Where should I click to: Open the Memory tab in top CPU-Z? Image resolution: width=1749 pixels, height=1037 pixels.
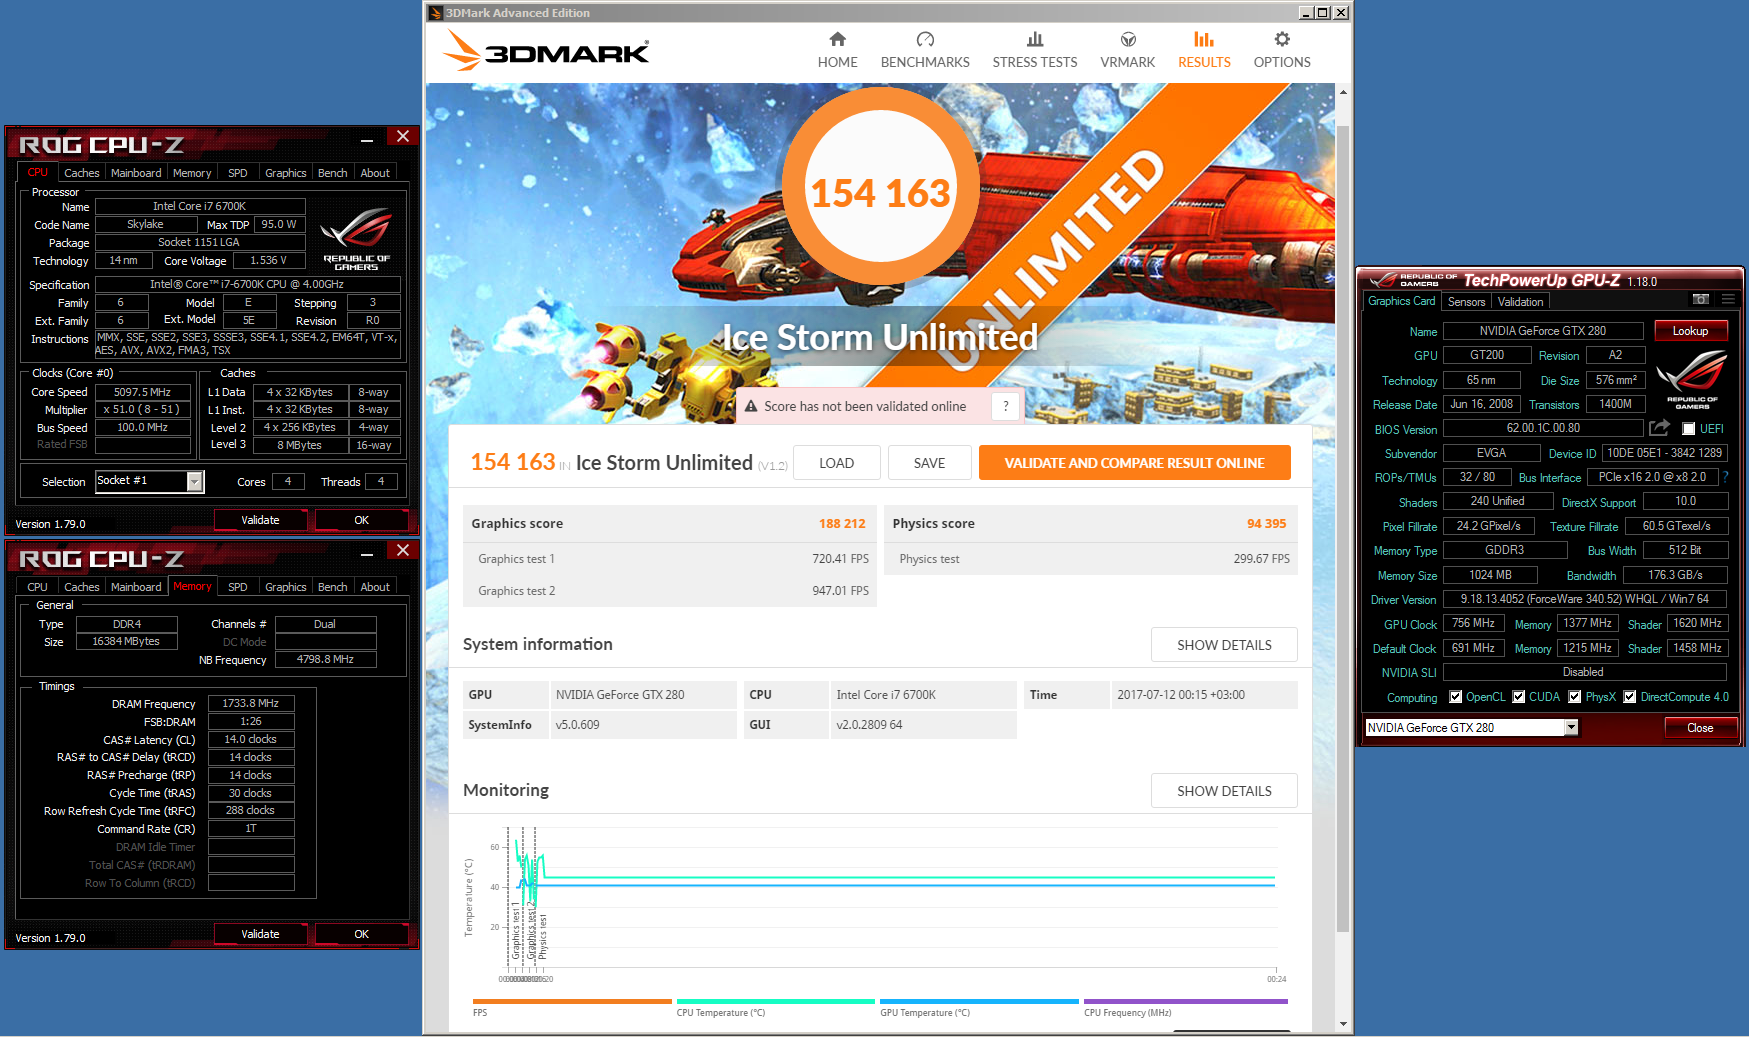pyautogui.click(x=192, y=173)
